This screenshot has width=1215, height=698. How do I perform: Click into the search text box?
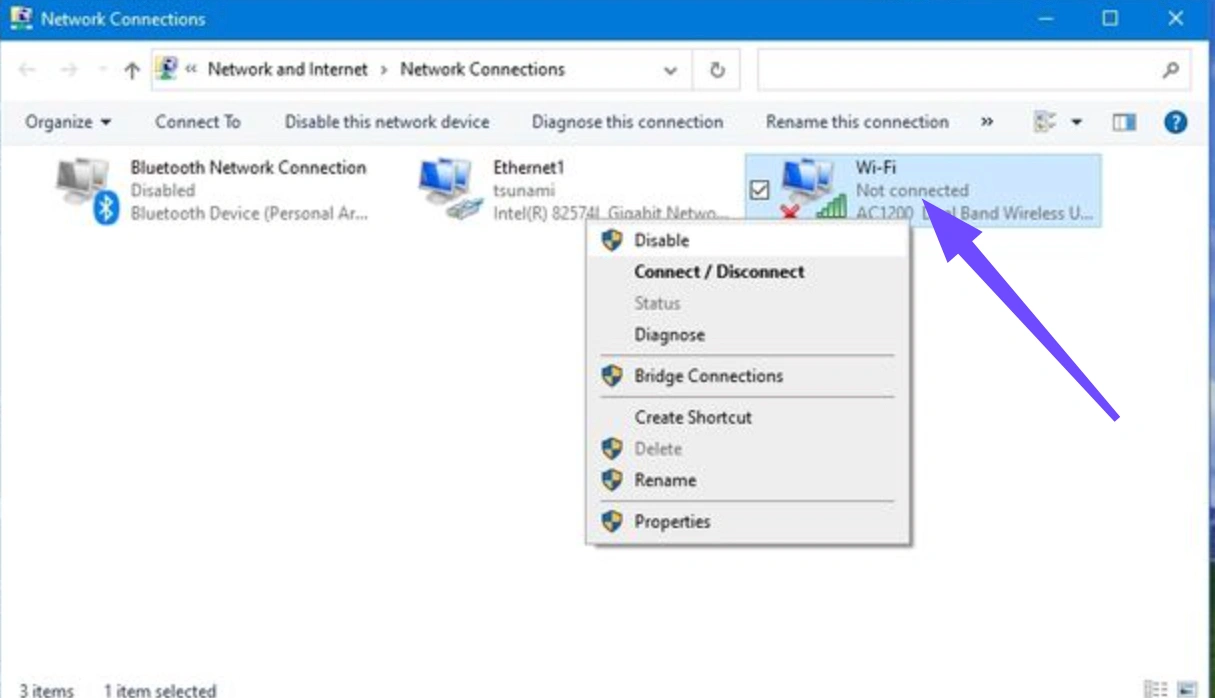pyautogui.click(x=955, y=70)
